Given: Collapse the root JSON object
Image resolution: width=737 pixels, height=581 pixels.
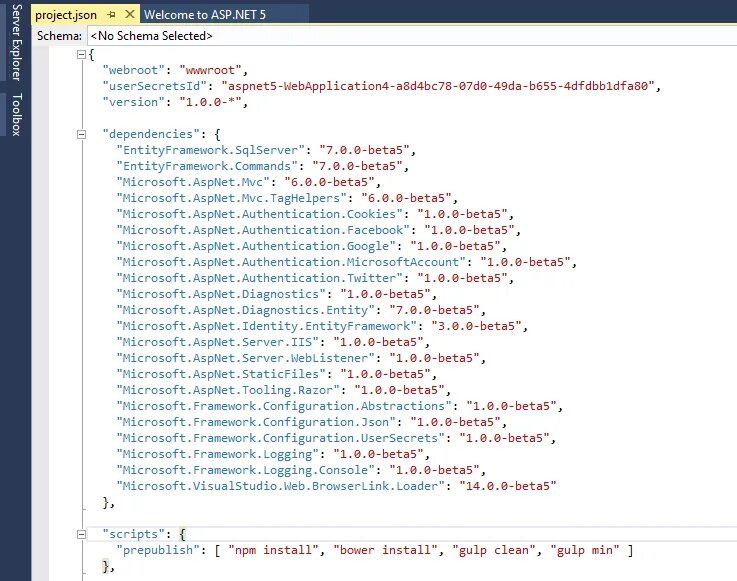Looking at the screenshot, I should click(81, 55).
